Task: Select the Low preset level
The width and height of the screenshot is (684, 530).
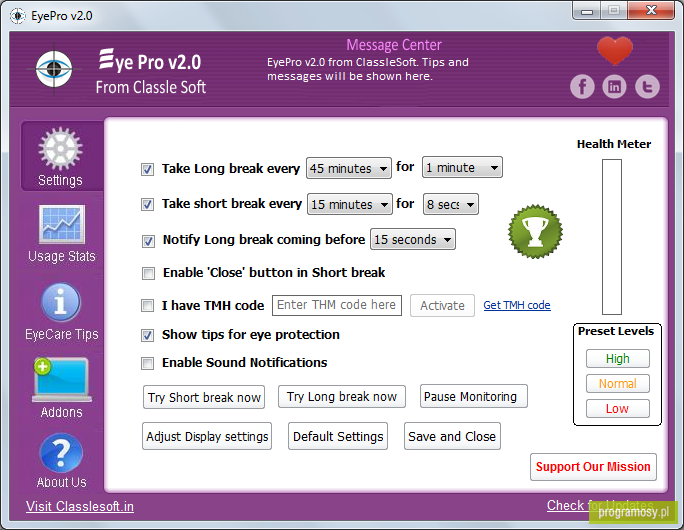Action: tap(618, 409)
